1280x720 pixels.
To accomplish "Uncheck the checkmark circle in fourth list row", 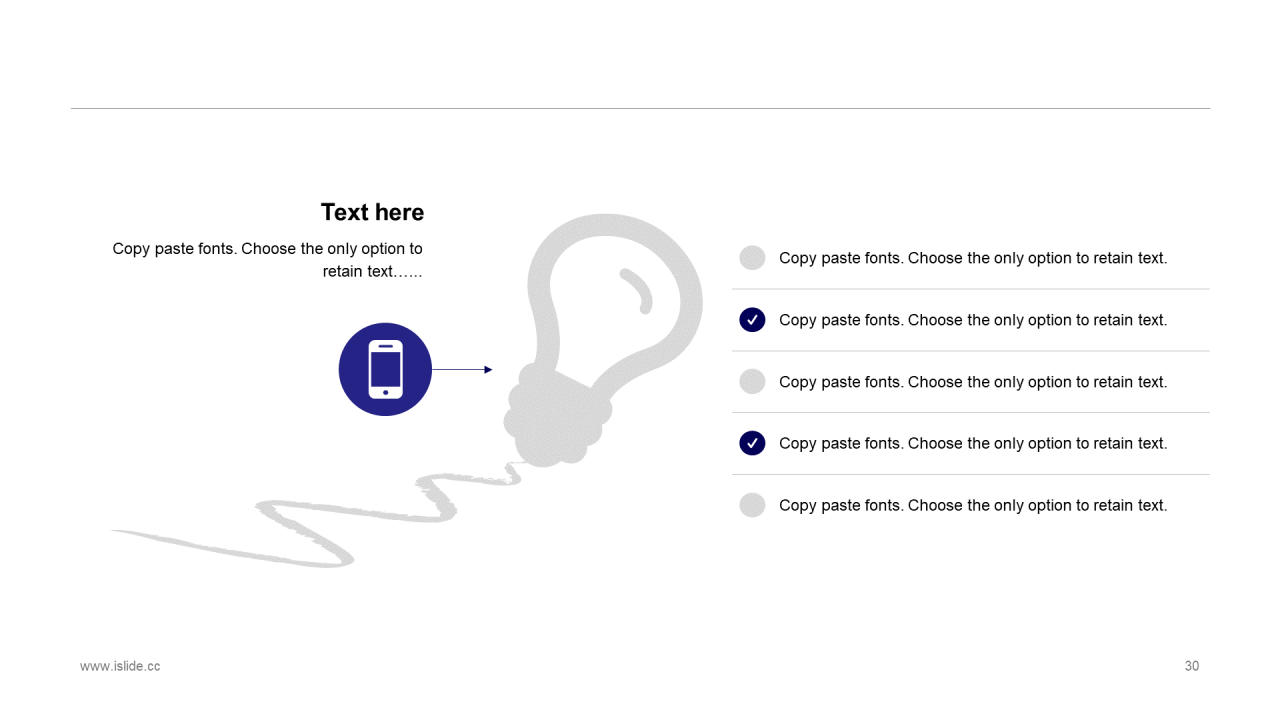I will (752, 443).
